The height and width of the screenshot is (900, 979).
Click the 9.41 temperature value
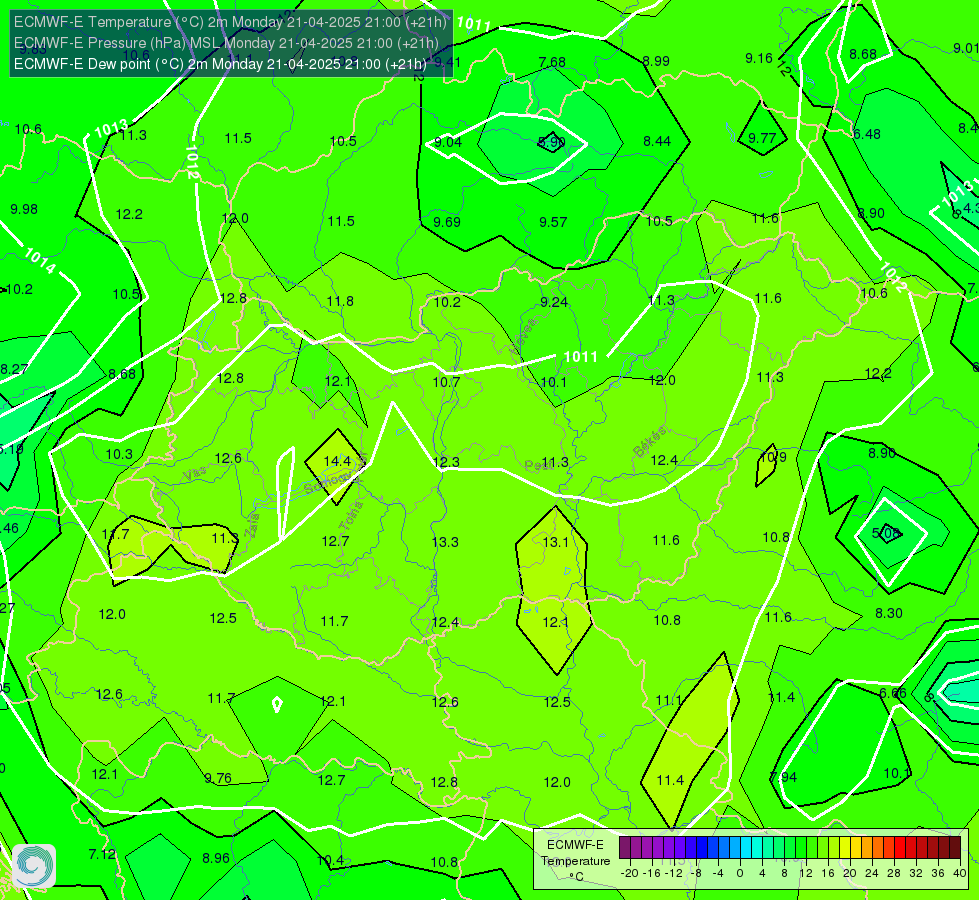click(x=447, y=62)
